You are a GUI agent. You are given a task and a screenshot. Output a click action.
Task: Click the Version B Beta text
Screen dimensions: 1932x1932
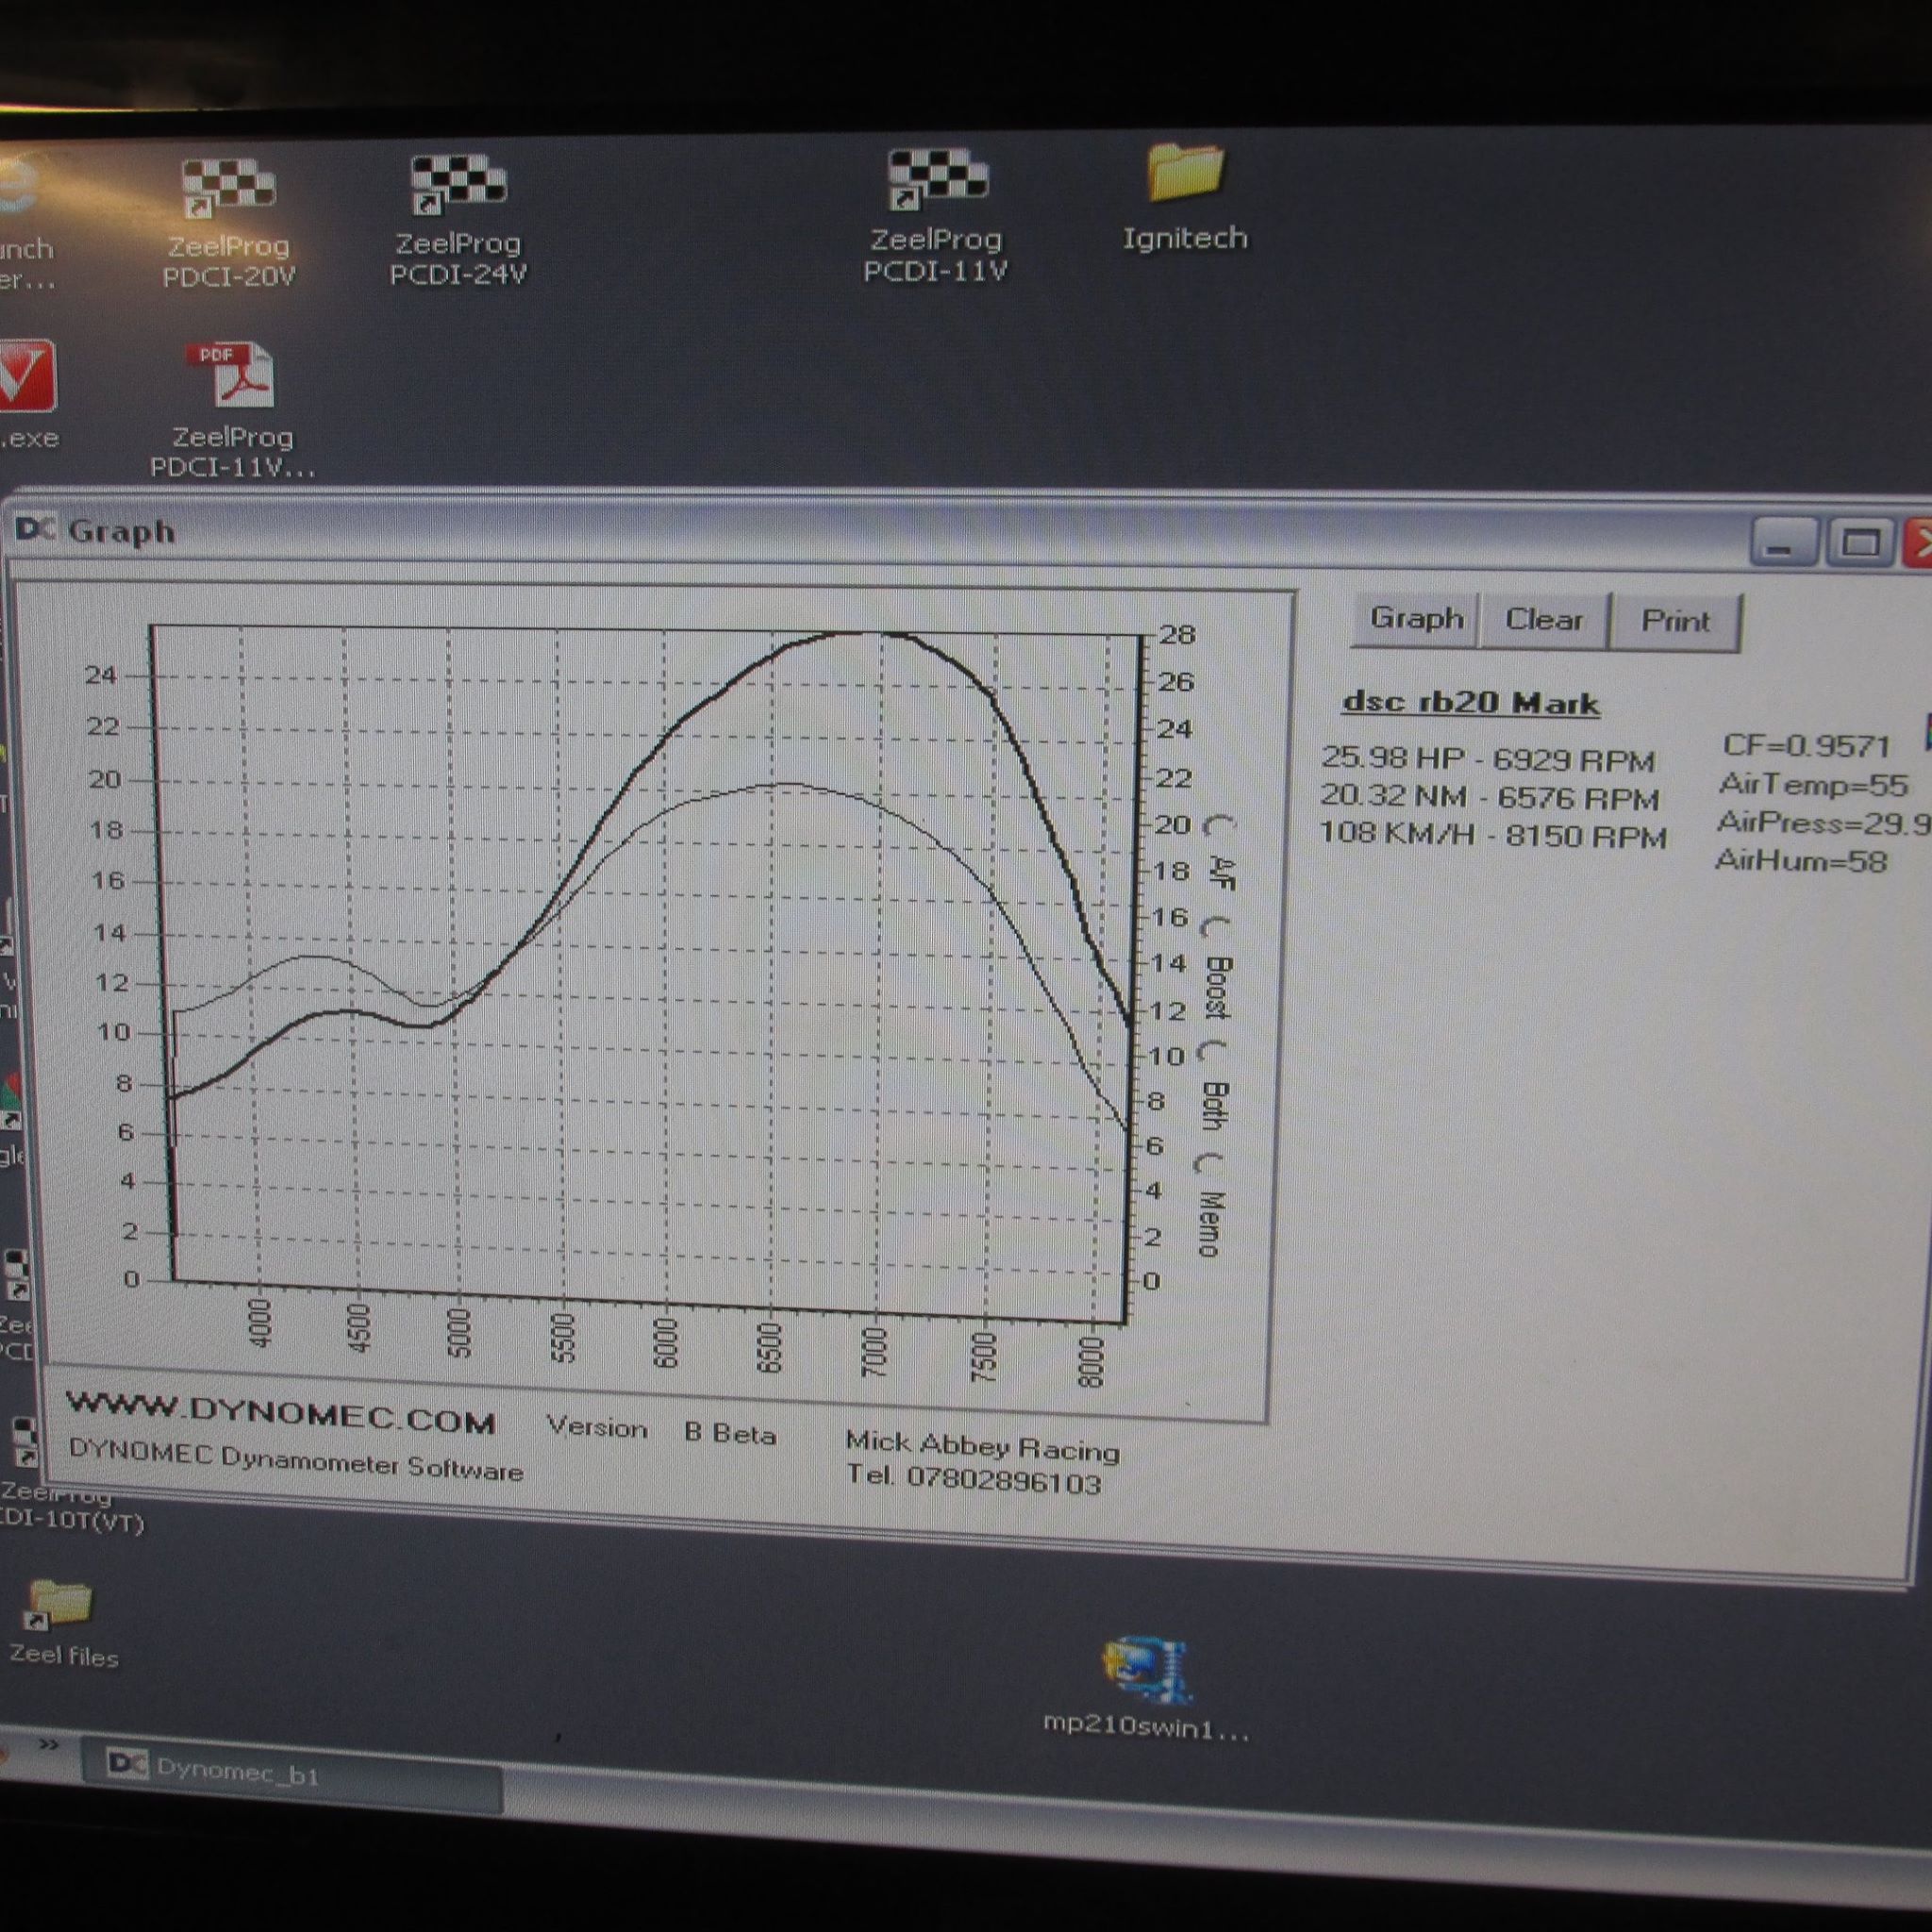pos(661,1430)
